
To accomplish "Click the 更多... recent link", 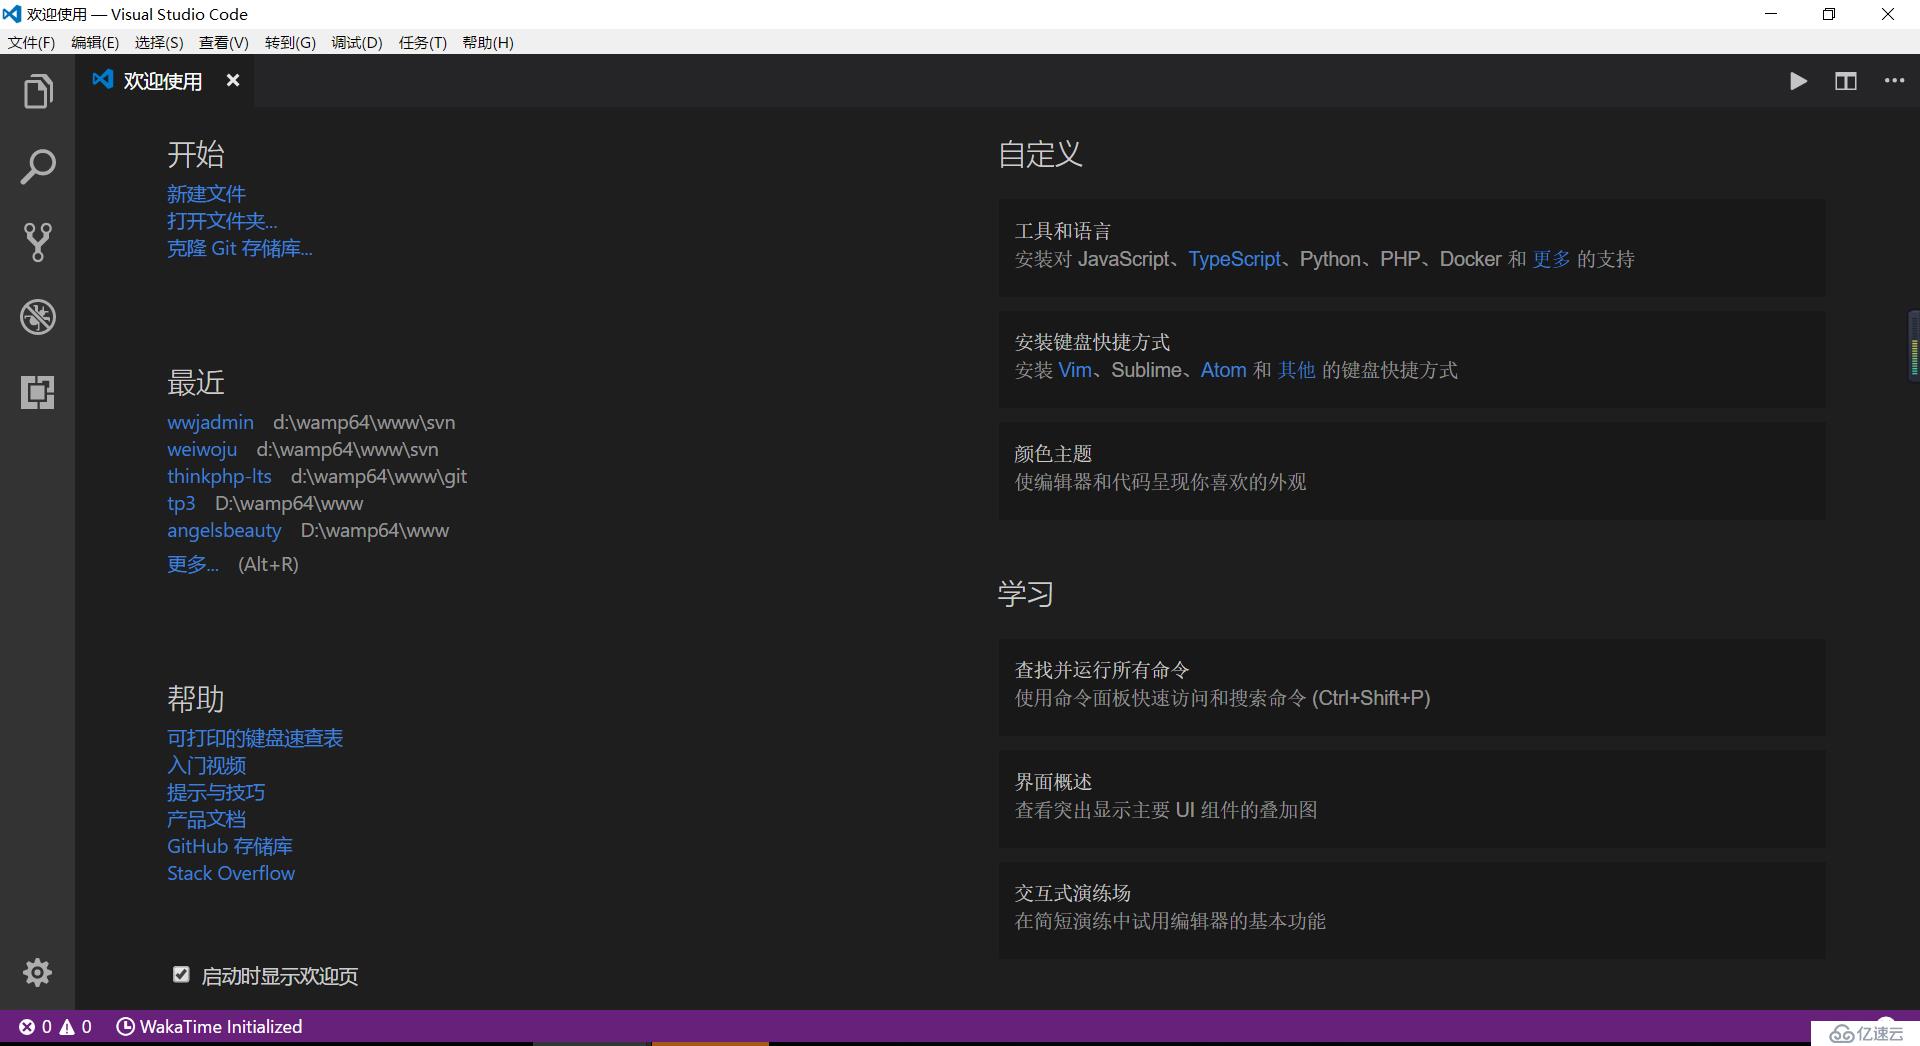I will tap(193, 564).
